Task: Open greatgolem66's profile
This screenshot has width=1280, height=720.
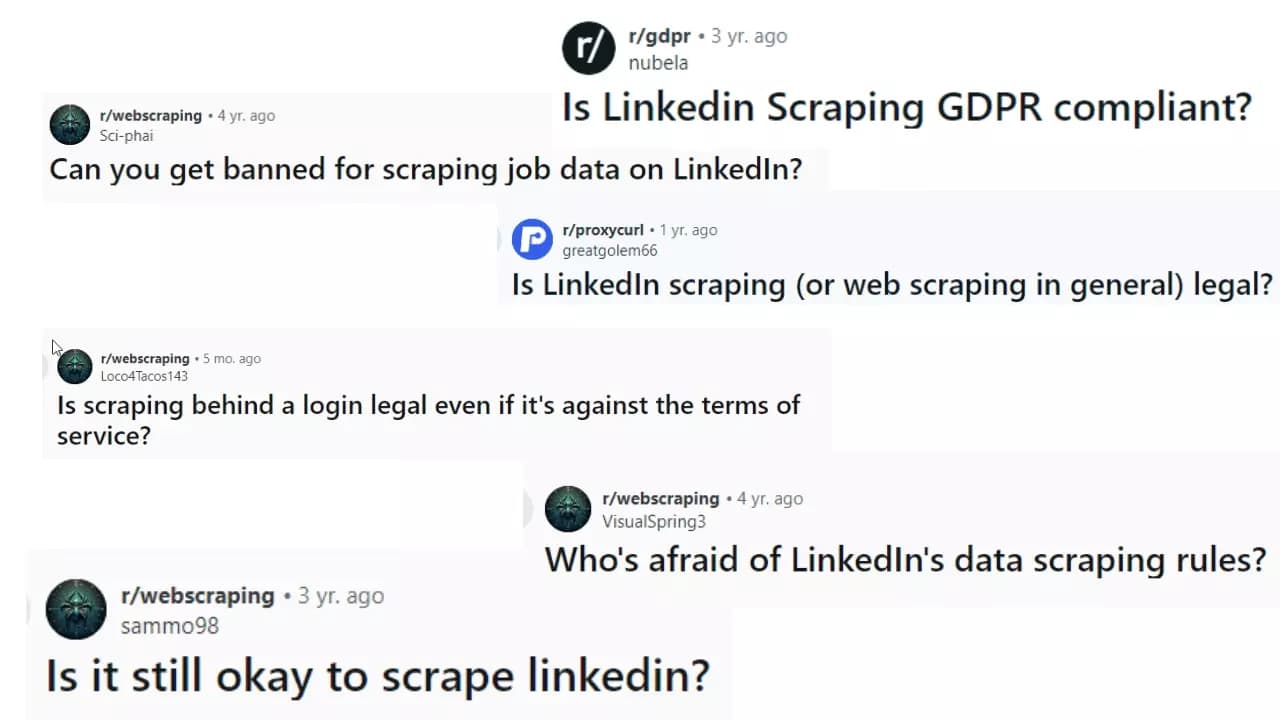Action: [x=609, y=250]
